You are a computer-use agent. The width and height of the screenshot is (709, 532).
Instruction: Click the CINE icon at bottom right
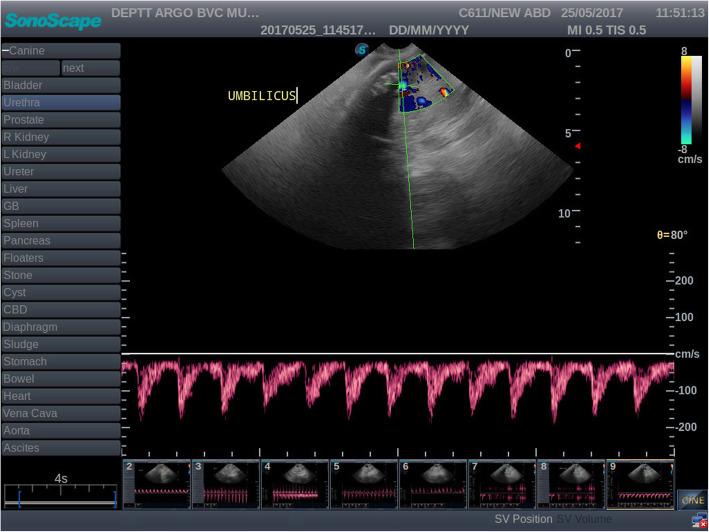pyautogui.click(x=692, y=498)
